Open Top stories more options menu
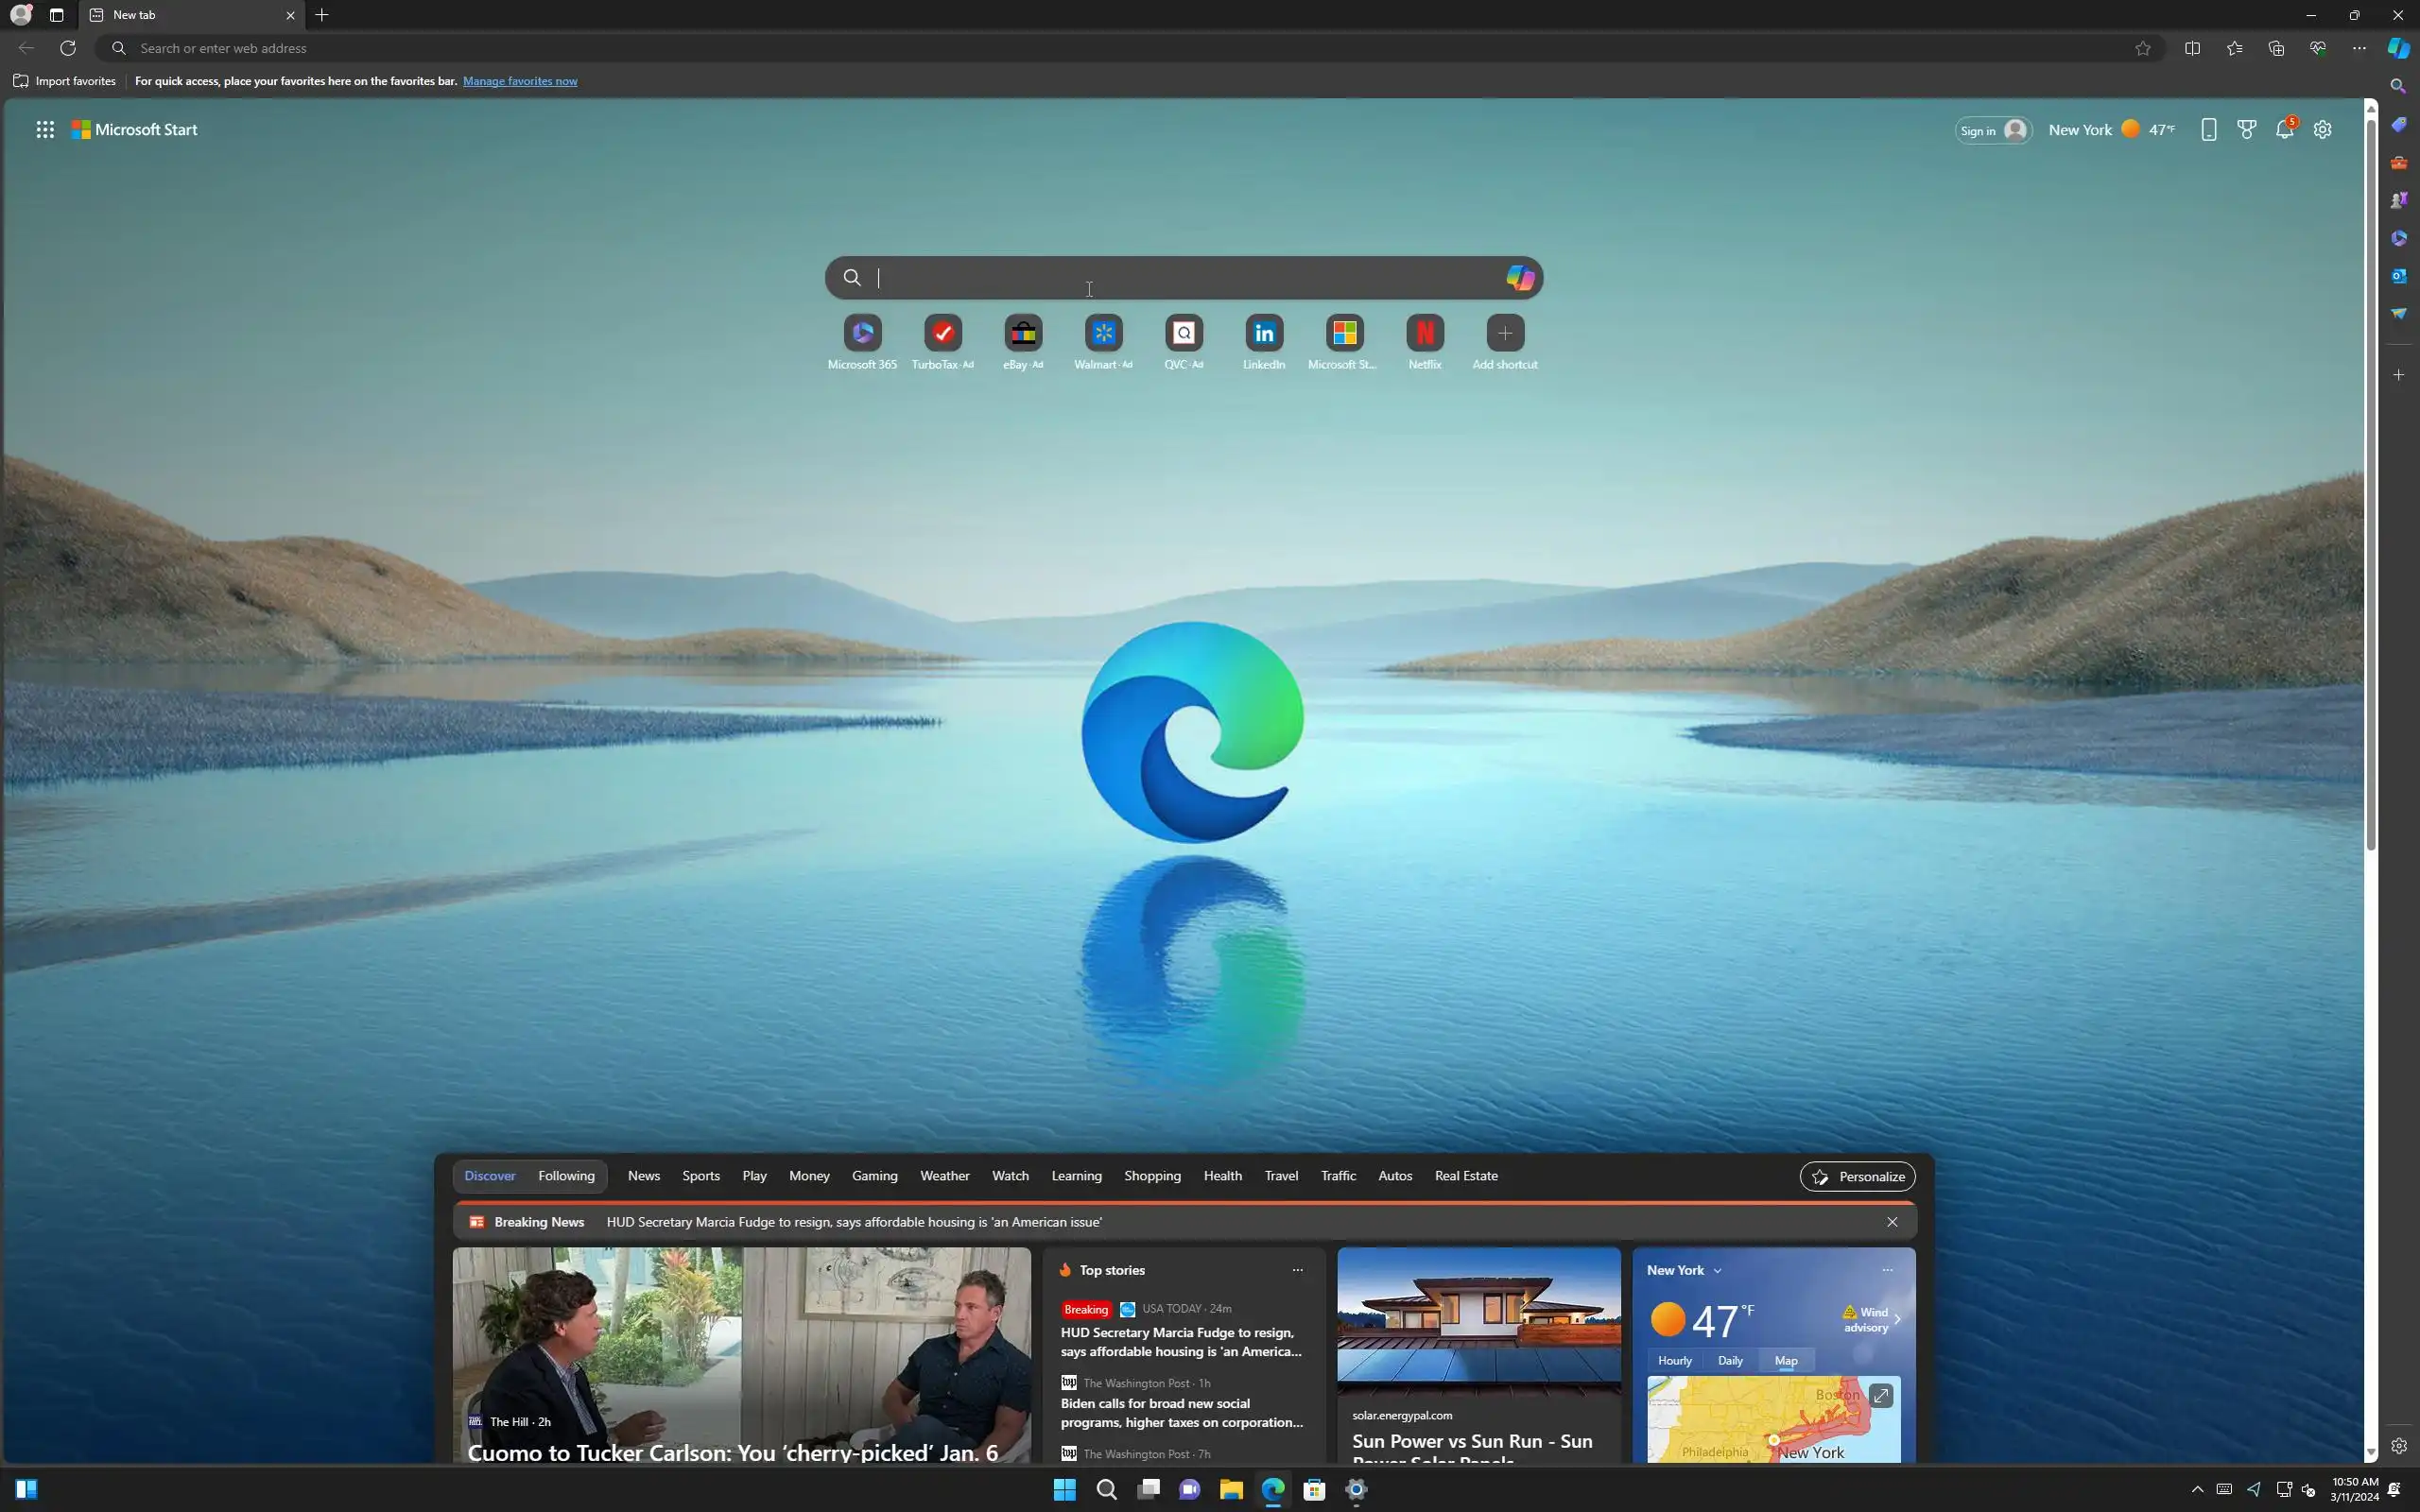Image resolution: width=2420 pixels, height=1512 pixels. click(x=1297, y=1270)
